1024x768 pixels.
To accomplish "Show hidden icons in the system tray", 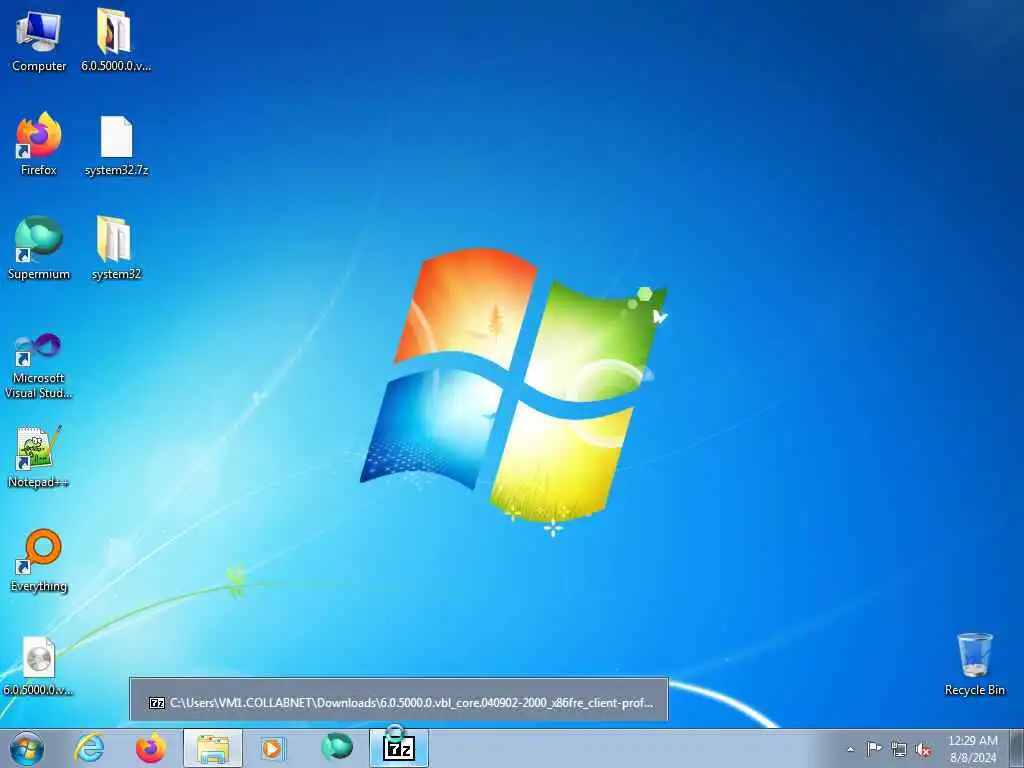I will [850, 749].
